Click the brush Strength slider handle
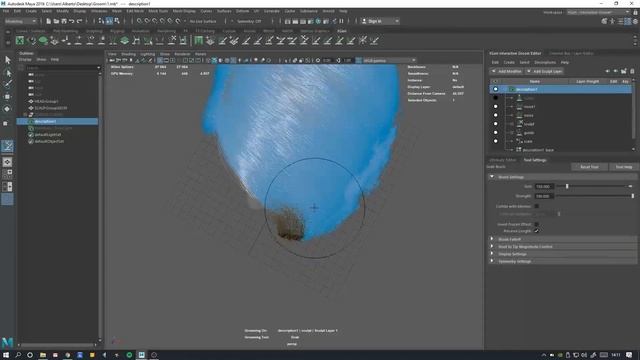 pyautogui.click(x=633, y=196)
